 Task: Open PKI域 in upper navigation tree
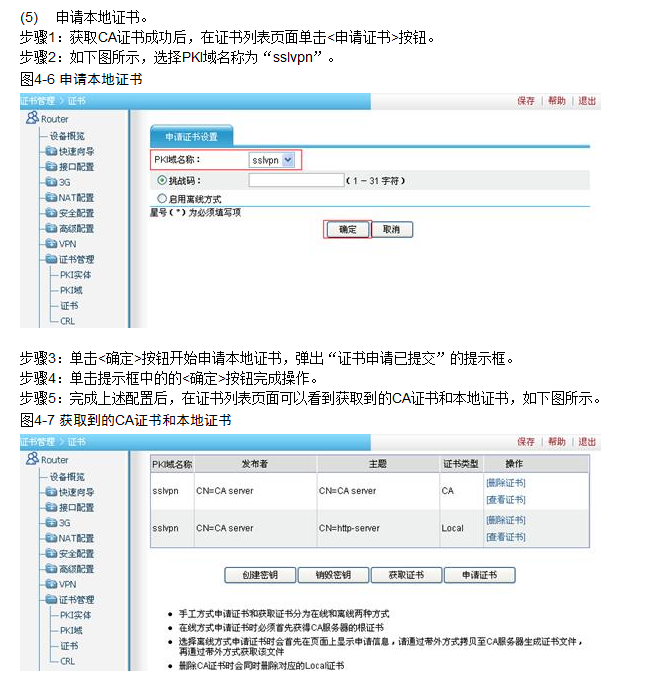(x=71, y=290)
